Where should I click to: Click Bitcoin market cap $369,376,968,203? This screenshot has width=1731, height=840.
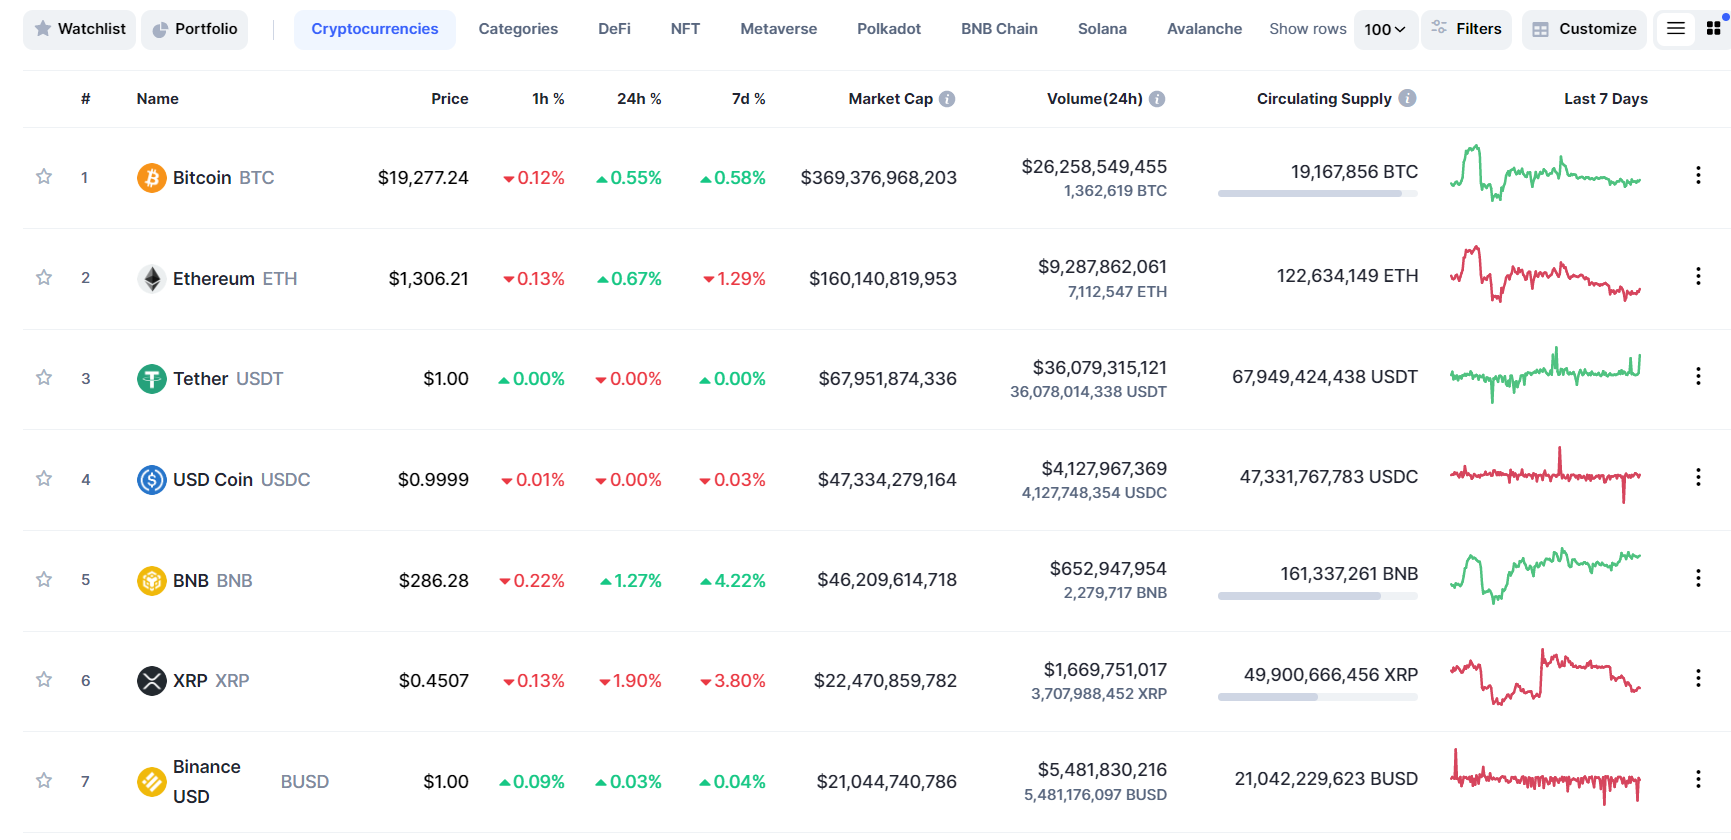[879, 178]
